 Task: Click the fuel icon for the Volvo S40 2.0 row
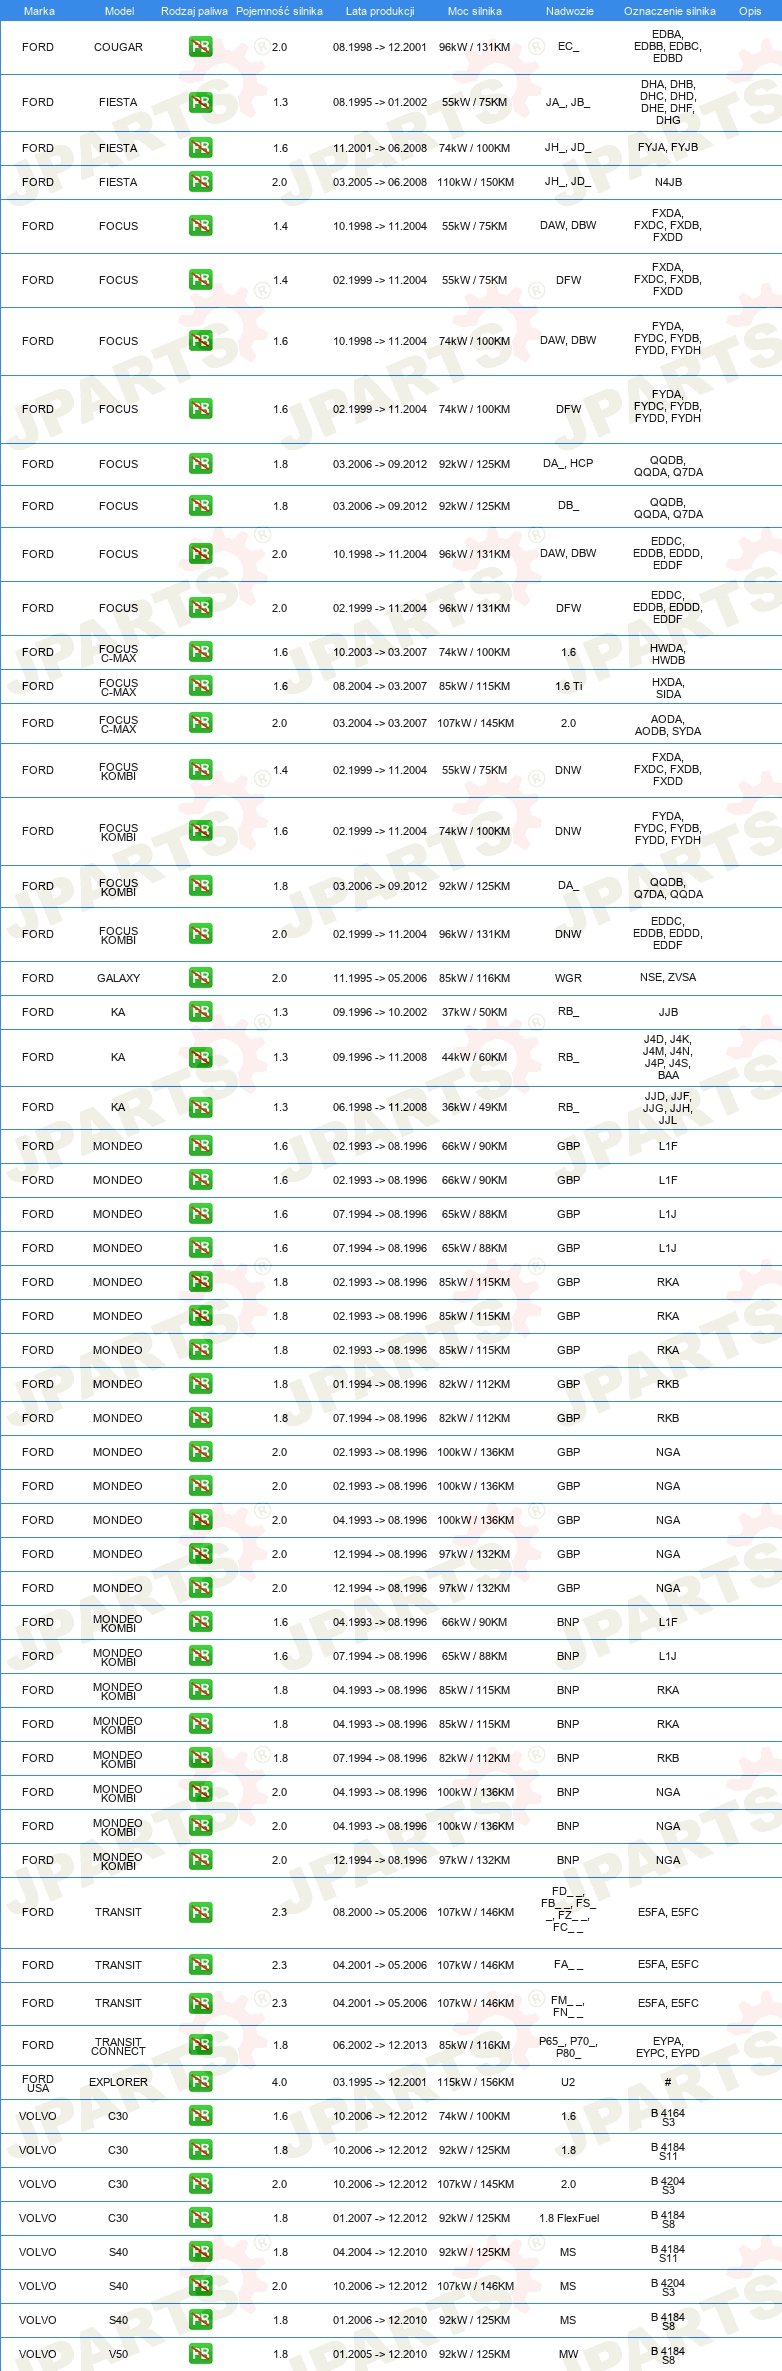pyautogui.click(x=200, y=2286)
